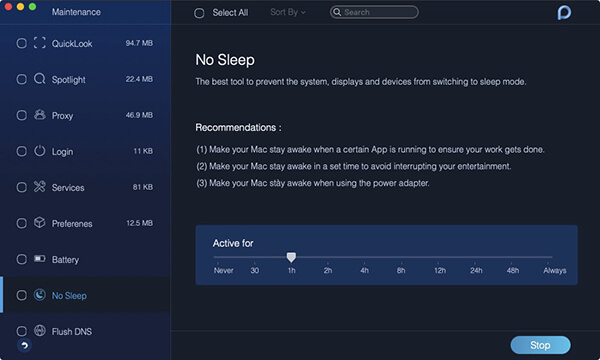
Task: Tick the Battery checkbox
Action: [x=21, y=259]
